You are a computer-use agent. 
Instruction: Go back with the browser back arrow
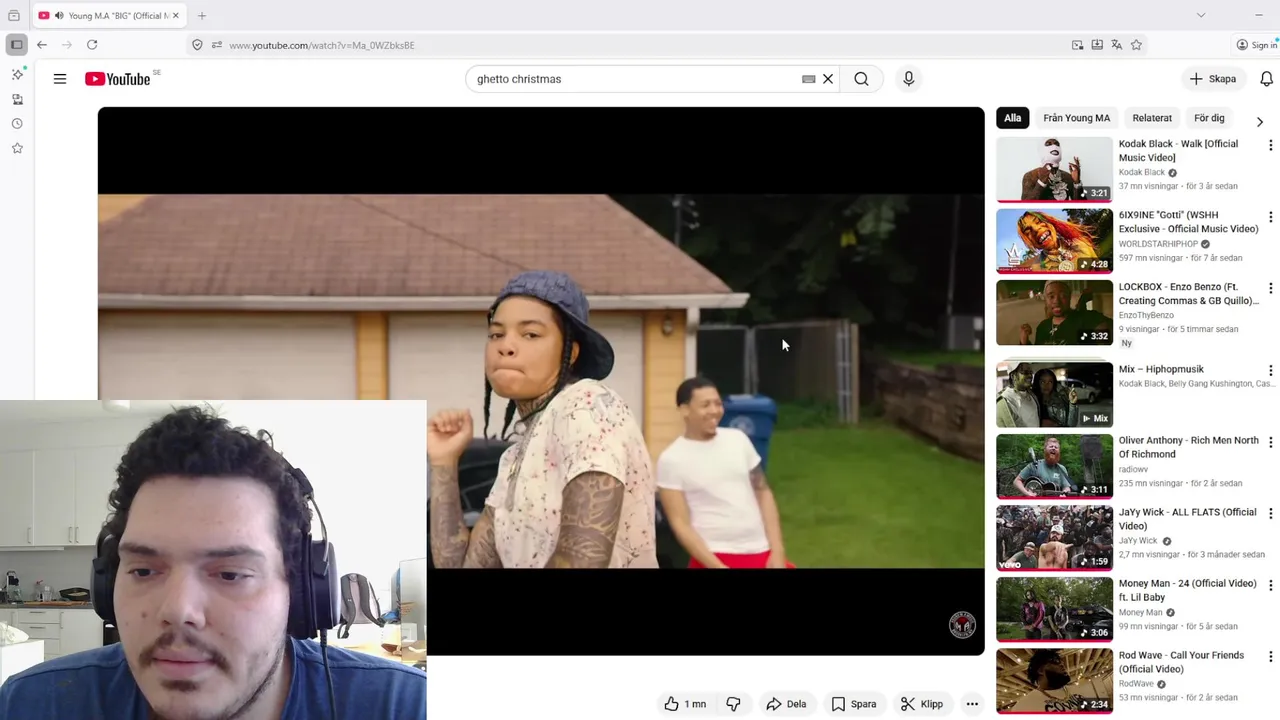pyautogui.click(x=42, y=45)
